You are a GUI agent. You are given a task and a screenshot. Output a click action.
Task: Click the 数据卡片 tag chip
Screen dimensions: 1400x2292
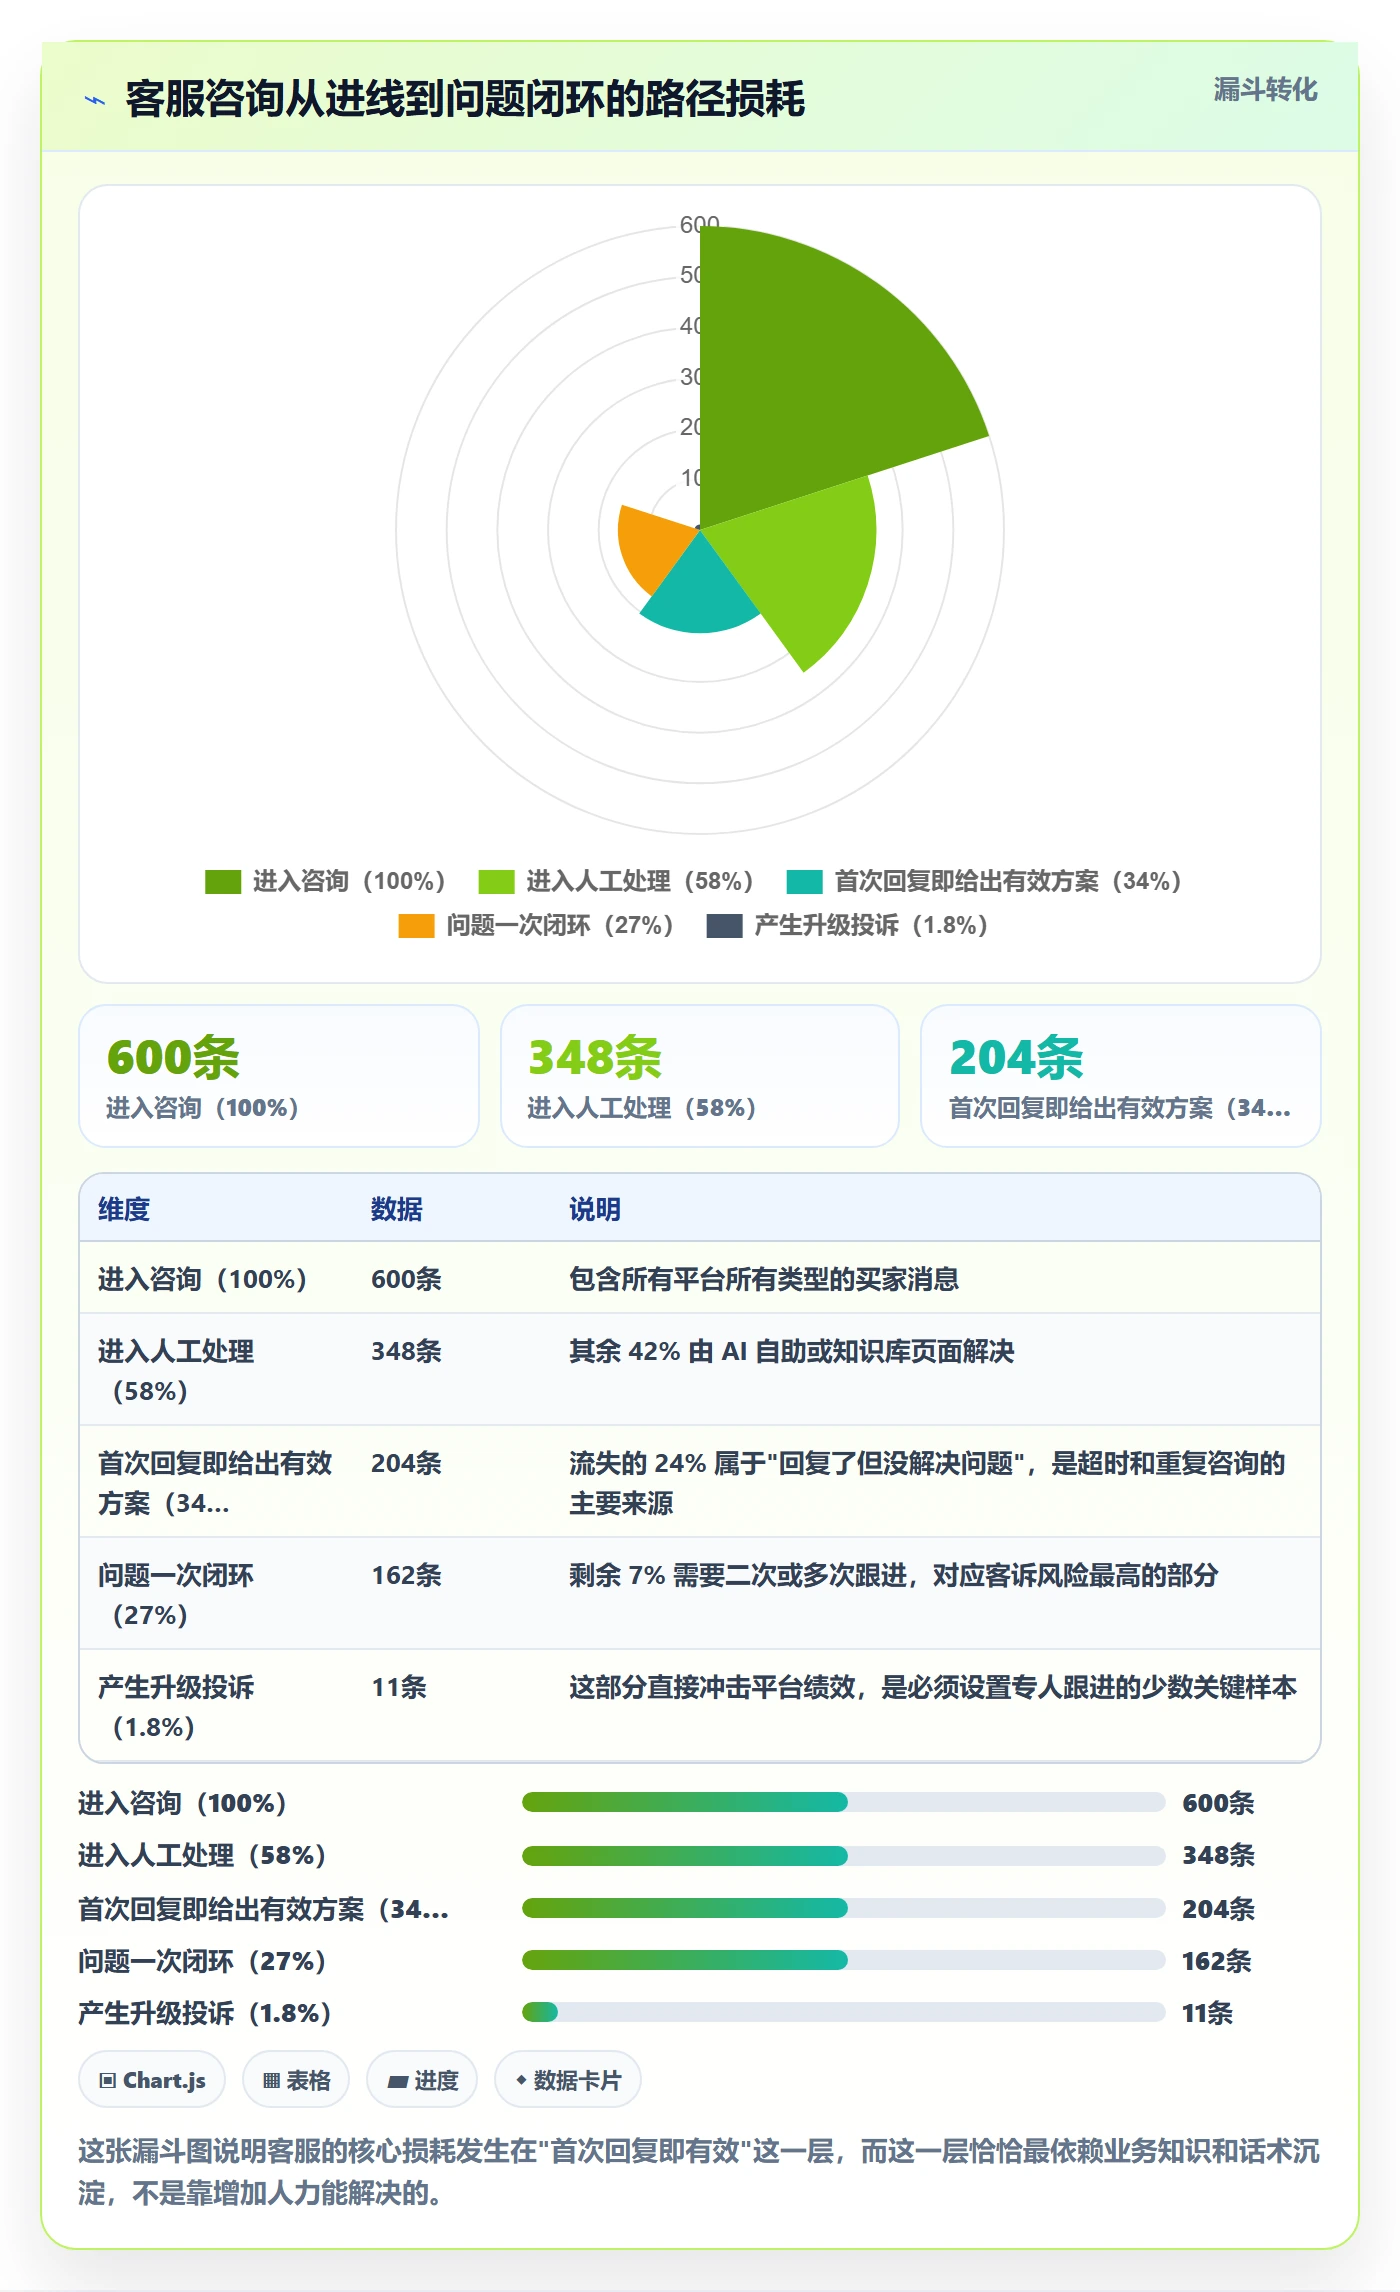click(x=568, y=2080)
